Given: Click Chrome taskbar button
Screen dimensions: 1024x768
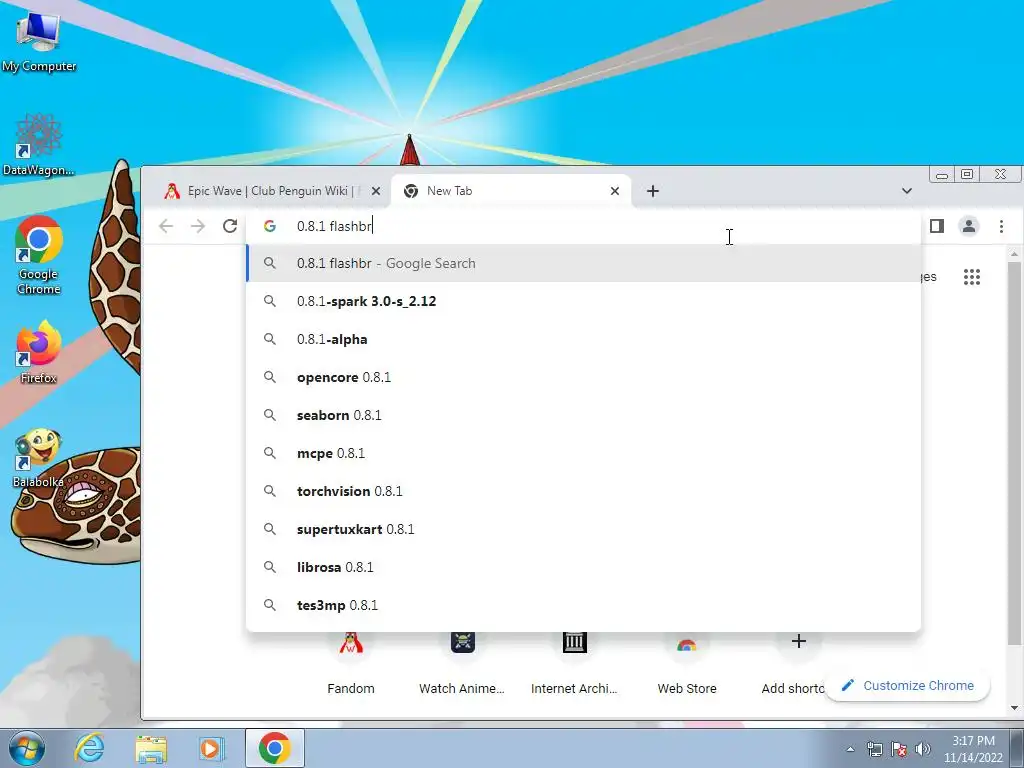Looking at the screenshot, I should (274, 748).
